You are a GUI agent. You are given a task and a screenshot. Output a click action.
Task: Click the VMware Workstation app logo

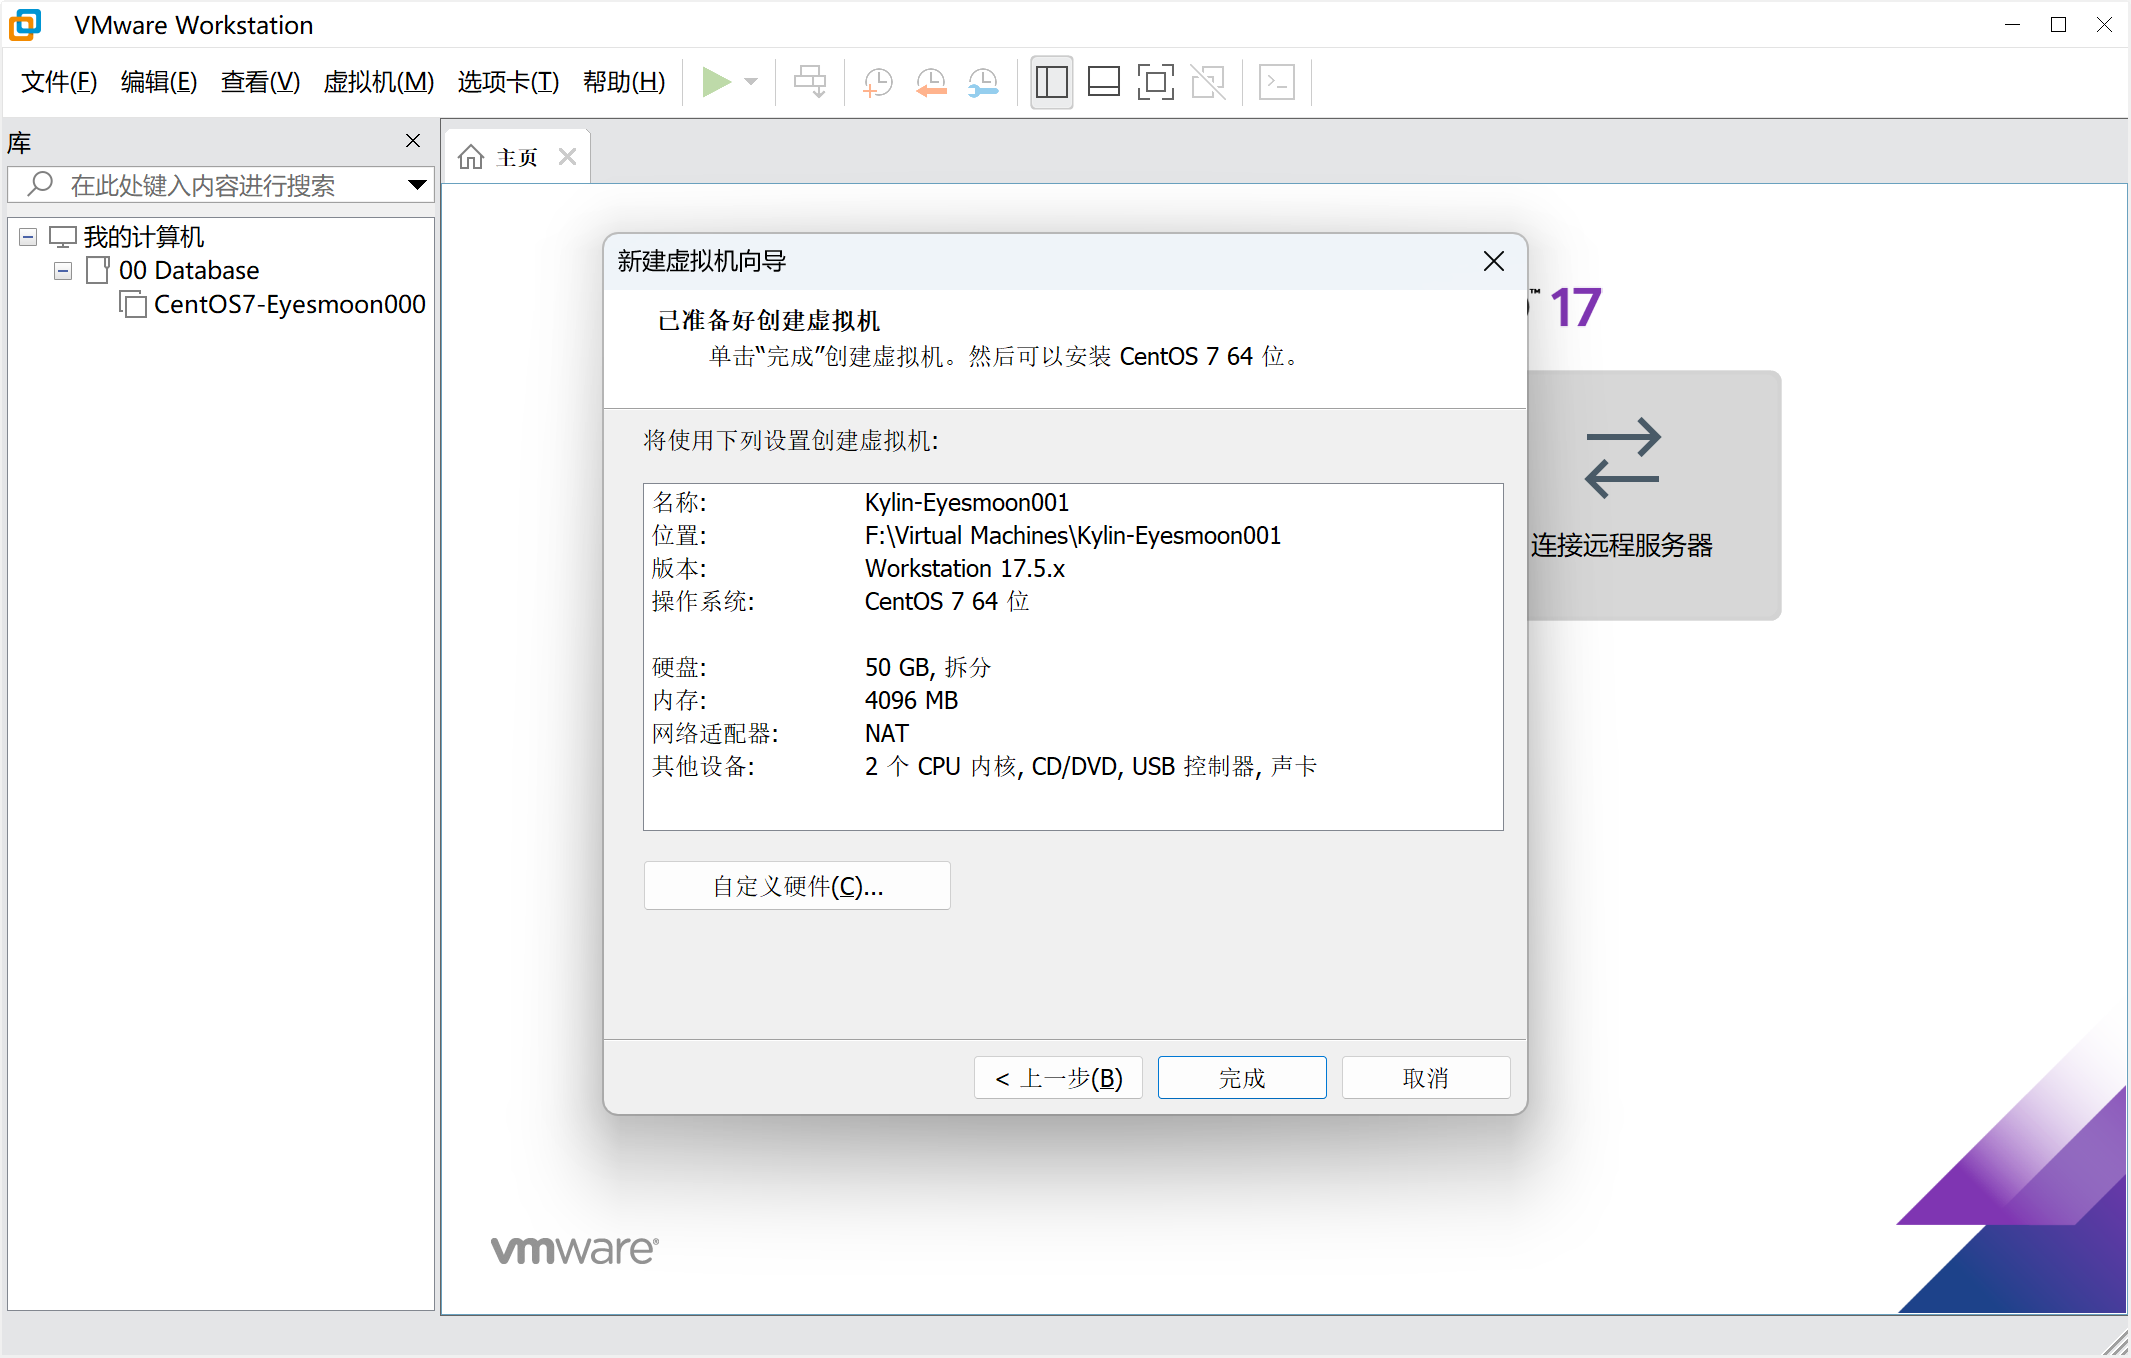(x=25, y=25)
